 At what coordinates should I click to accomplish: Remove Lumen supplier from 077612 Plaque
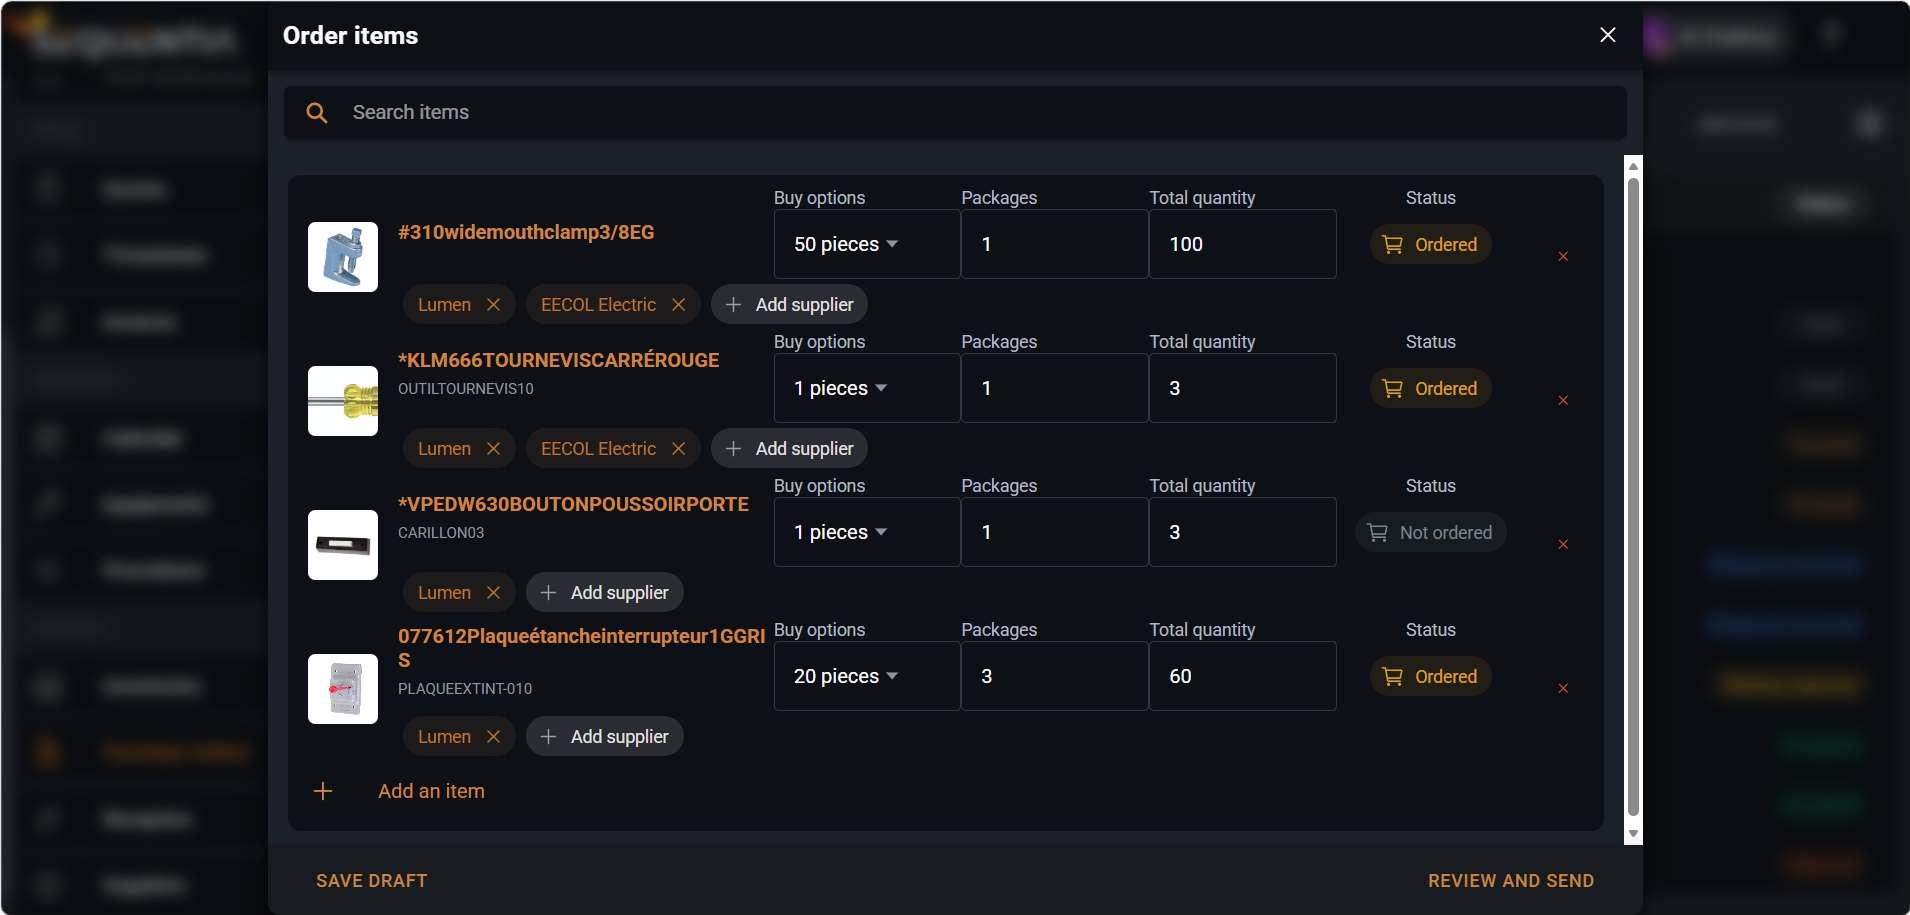point(493,737)
